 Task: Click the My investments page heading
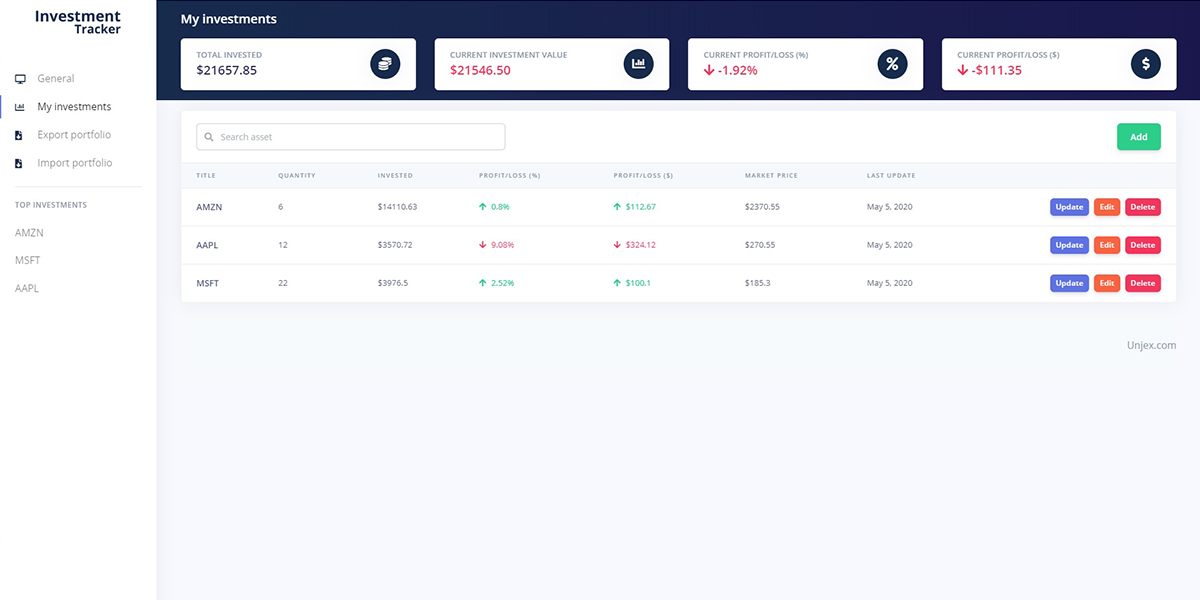[x=229, y=19]
